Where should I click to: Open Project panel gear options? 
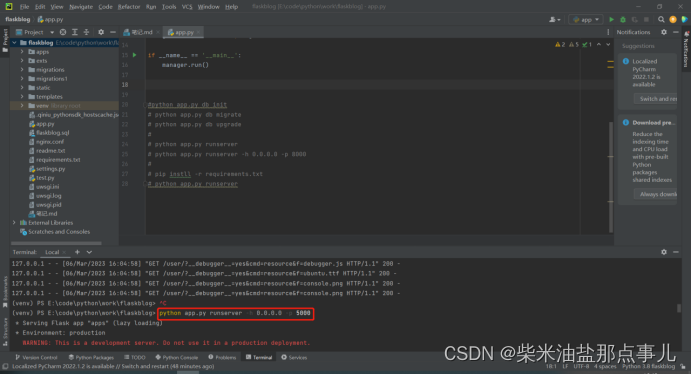point(101,32)
